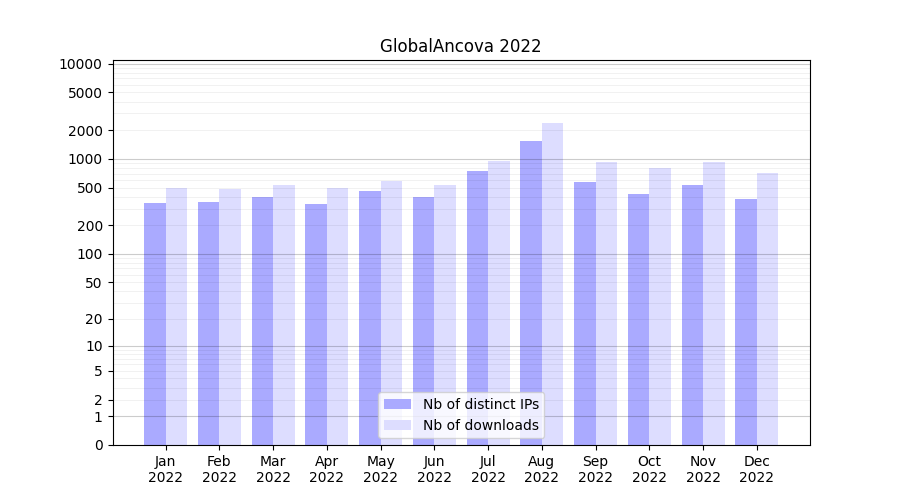Viewport: 900px width, 500px height.
Task: Click the August 2022 distinct IPs bar
Action: (x=531, y=293)
